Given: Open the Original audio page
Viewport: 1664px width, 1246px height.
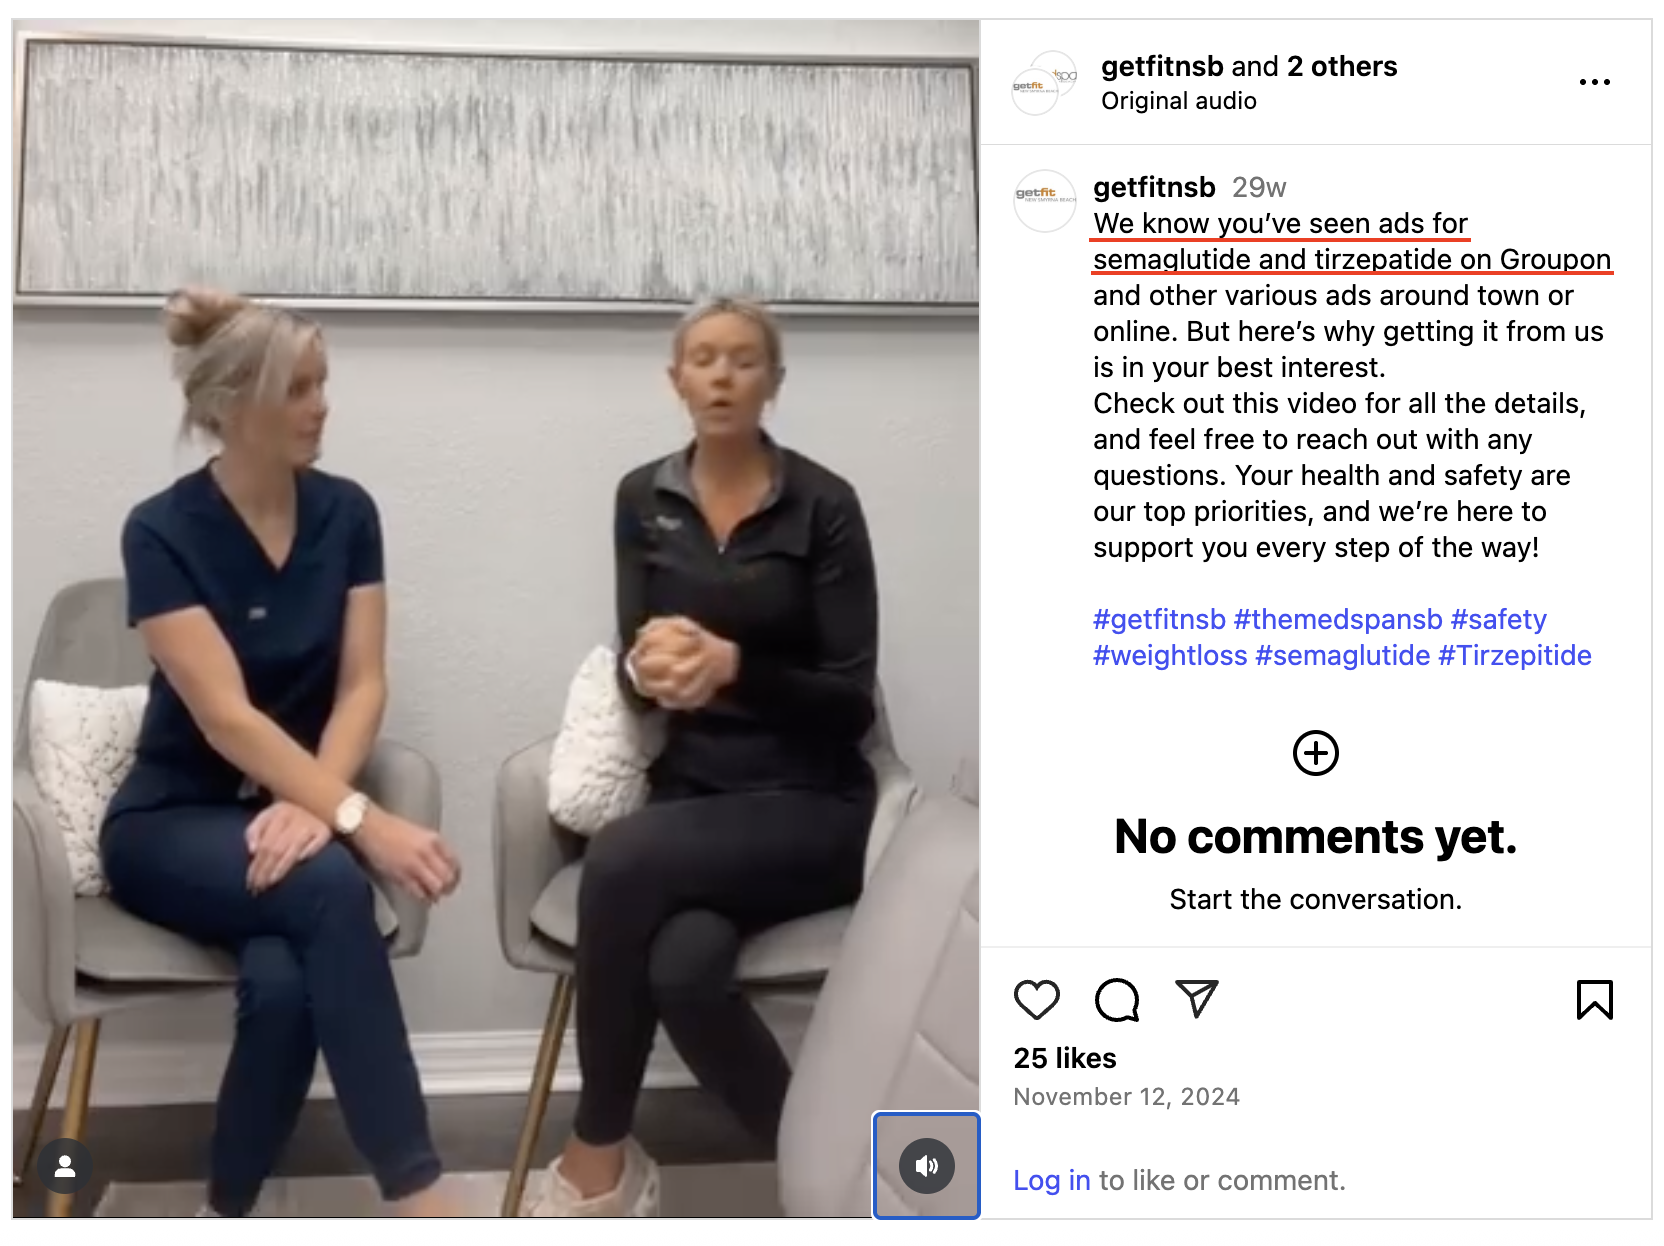Looking at the screenshot, I should 1178,101.
